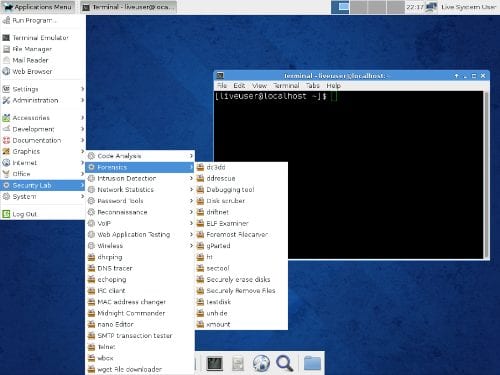Launch wget file downloader
Image resolution: width=500 pixels, height=375 pixels.
pos(140,369)
